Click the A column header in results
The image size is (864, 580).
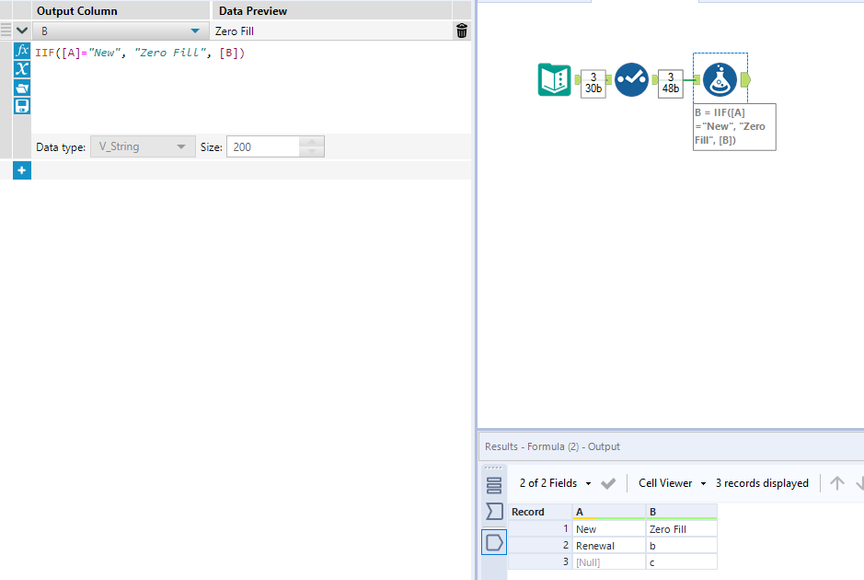click(609, 512)
